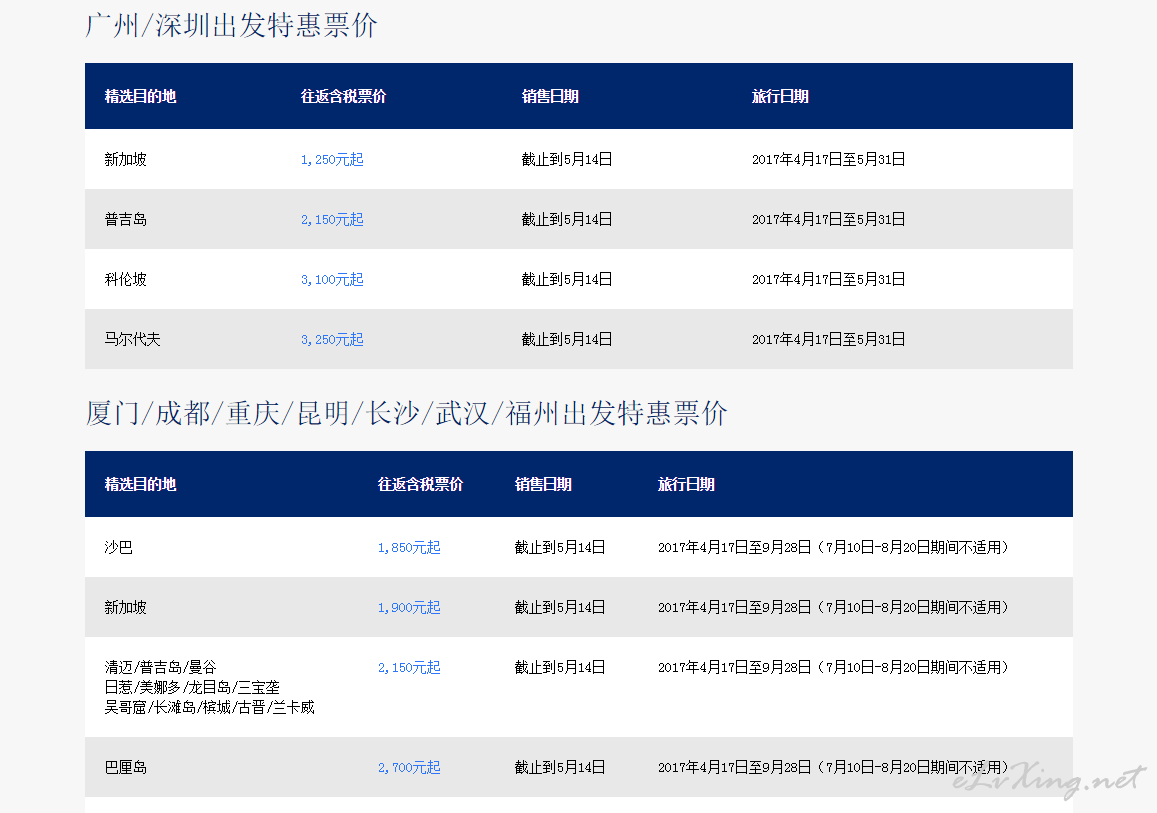Select the 科伦坡 destination cell

(x=125, y=280)
